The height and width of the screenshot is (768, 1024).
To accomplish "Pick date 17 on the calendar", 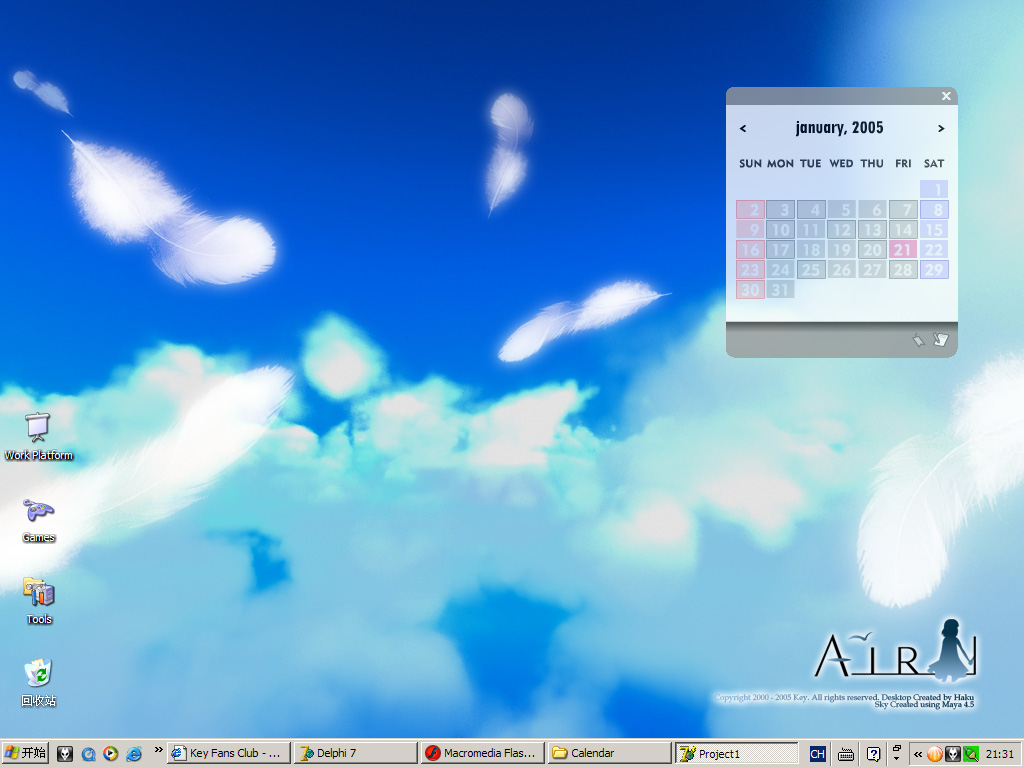I will click(780, 249).
